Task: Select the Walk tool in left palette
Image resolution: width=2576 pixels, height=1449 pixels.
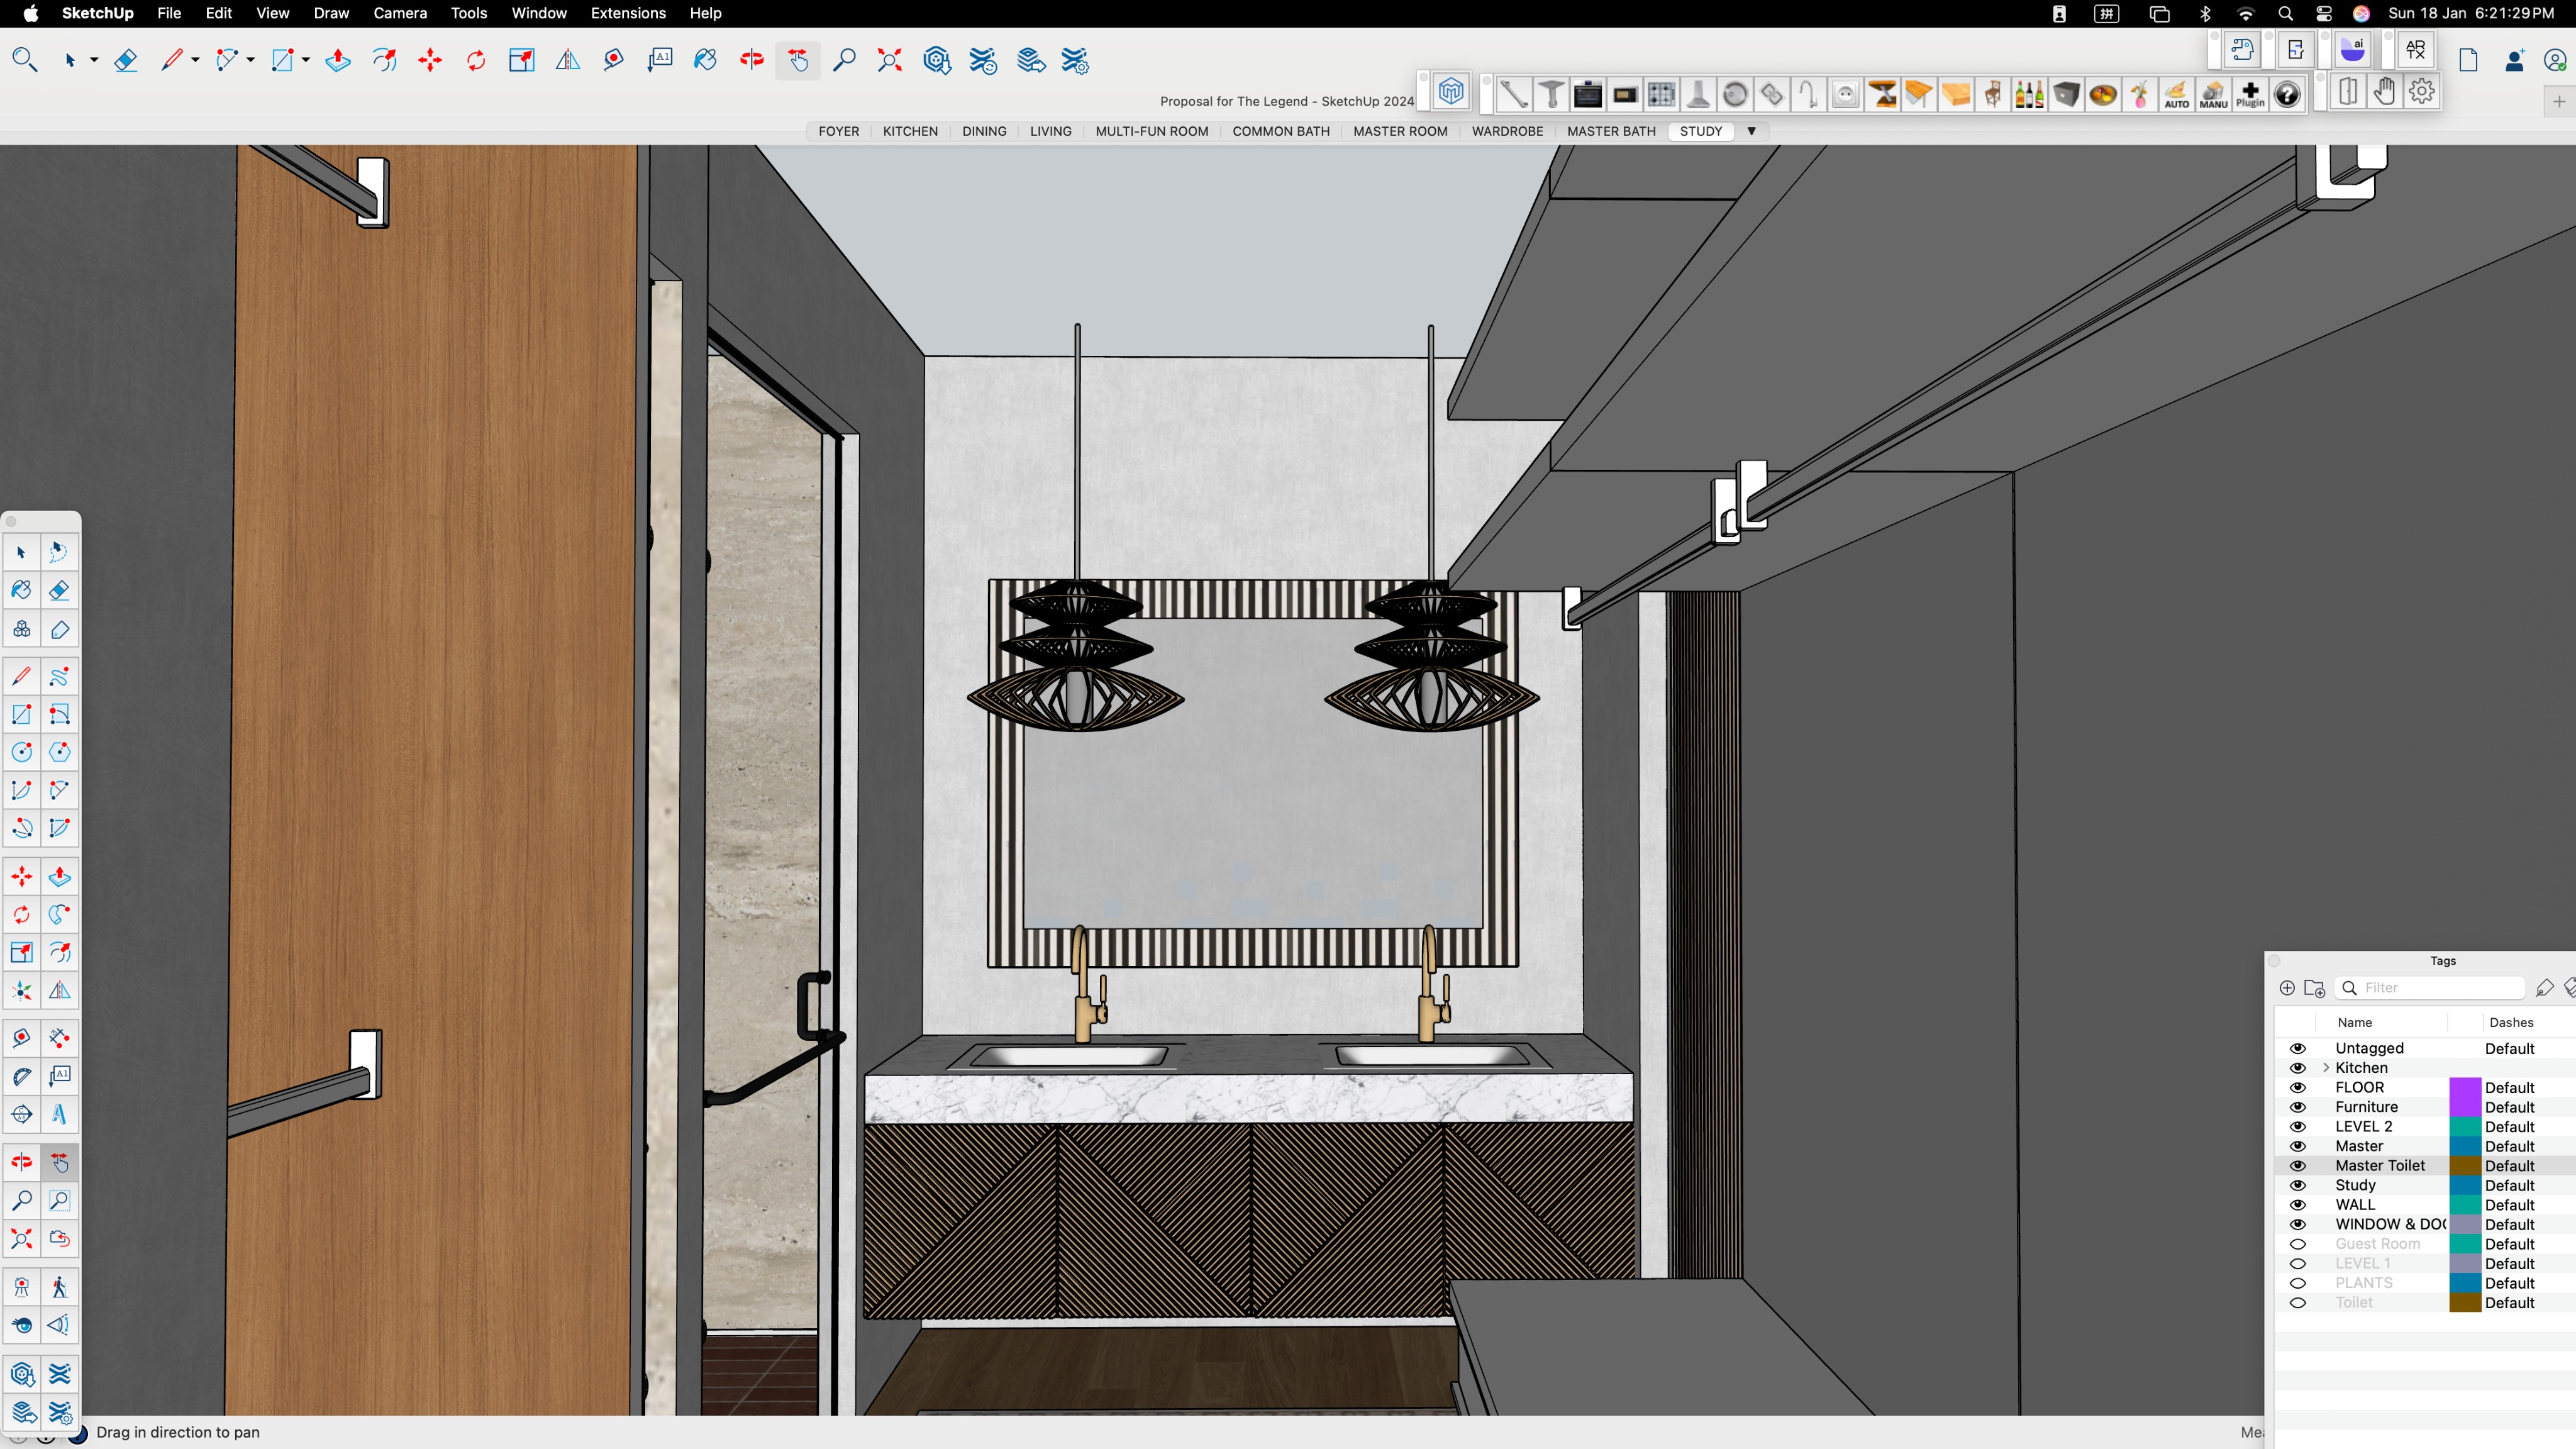Action: (x=59, y=1287)
